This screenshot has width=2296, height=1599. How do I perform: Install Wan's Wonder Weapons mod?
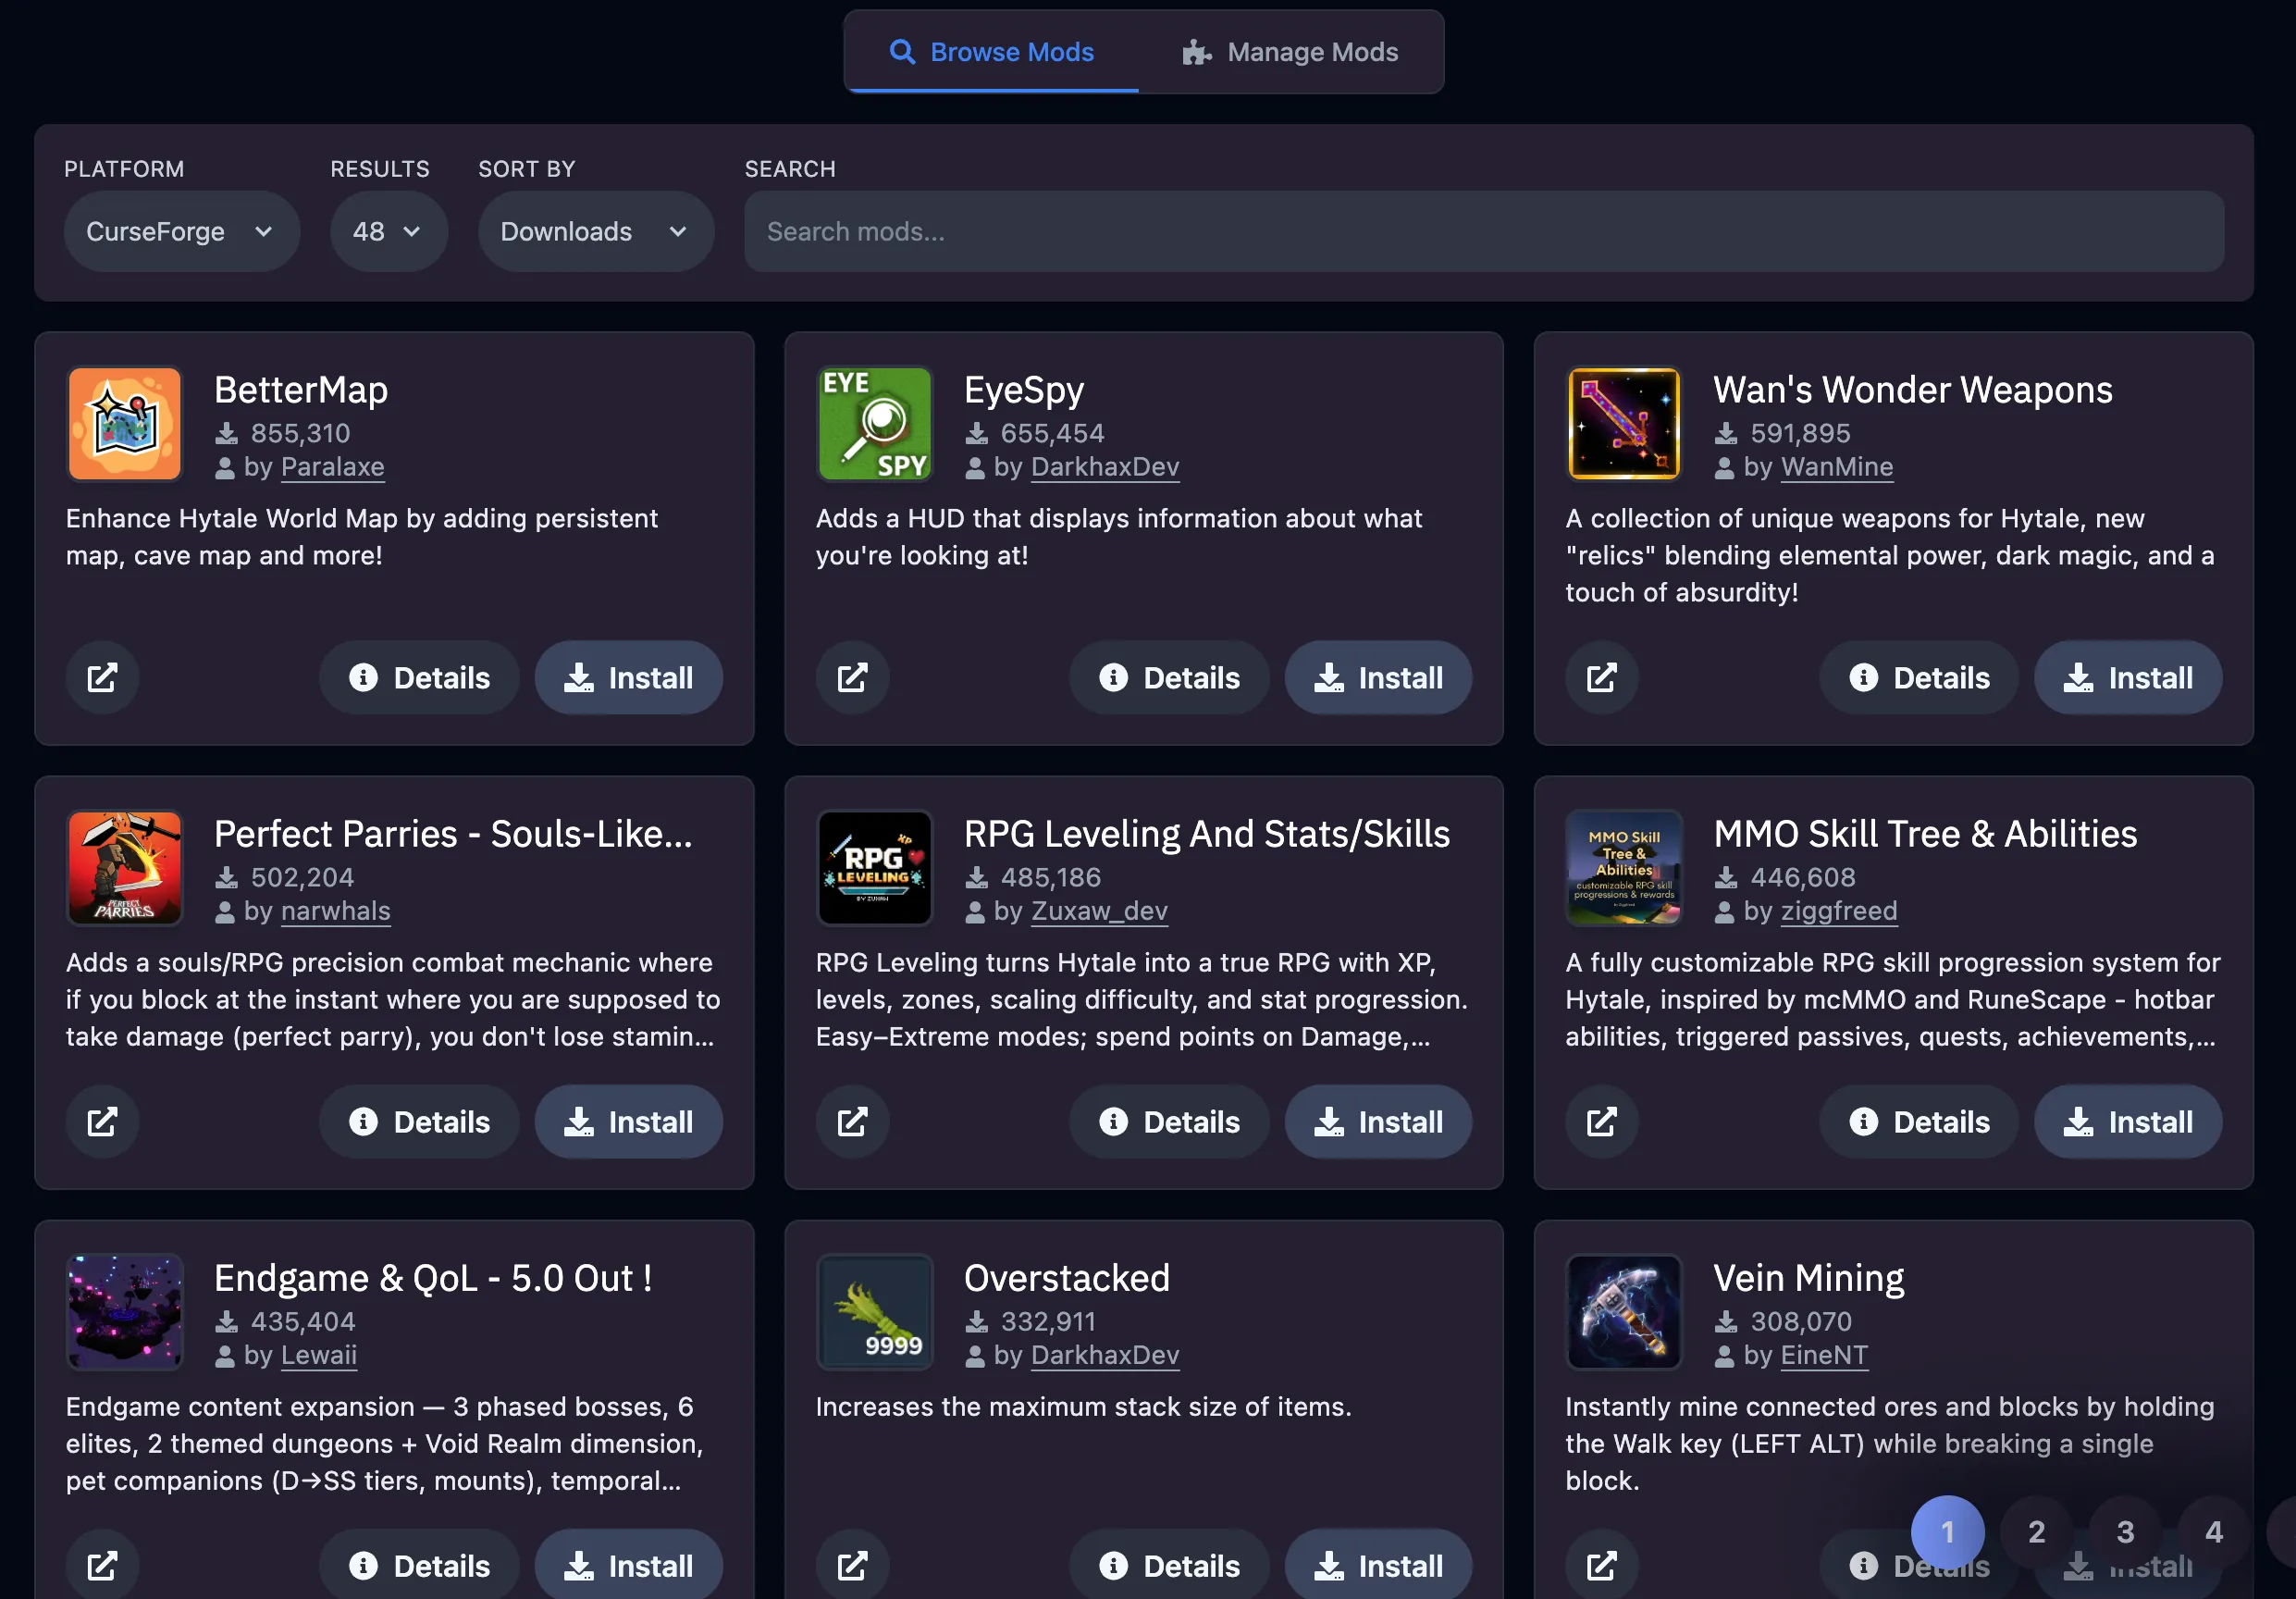coord(2128,677)
